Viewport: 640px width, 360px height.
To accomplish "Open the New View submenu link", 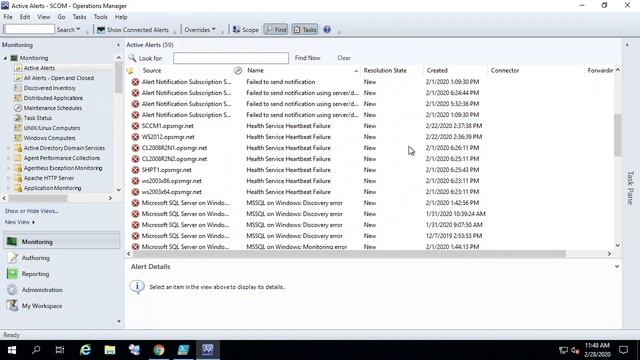I will click(x=20, y=222).
